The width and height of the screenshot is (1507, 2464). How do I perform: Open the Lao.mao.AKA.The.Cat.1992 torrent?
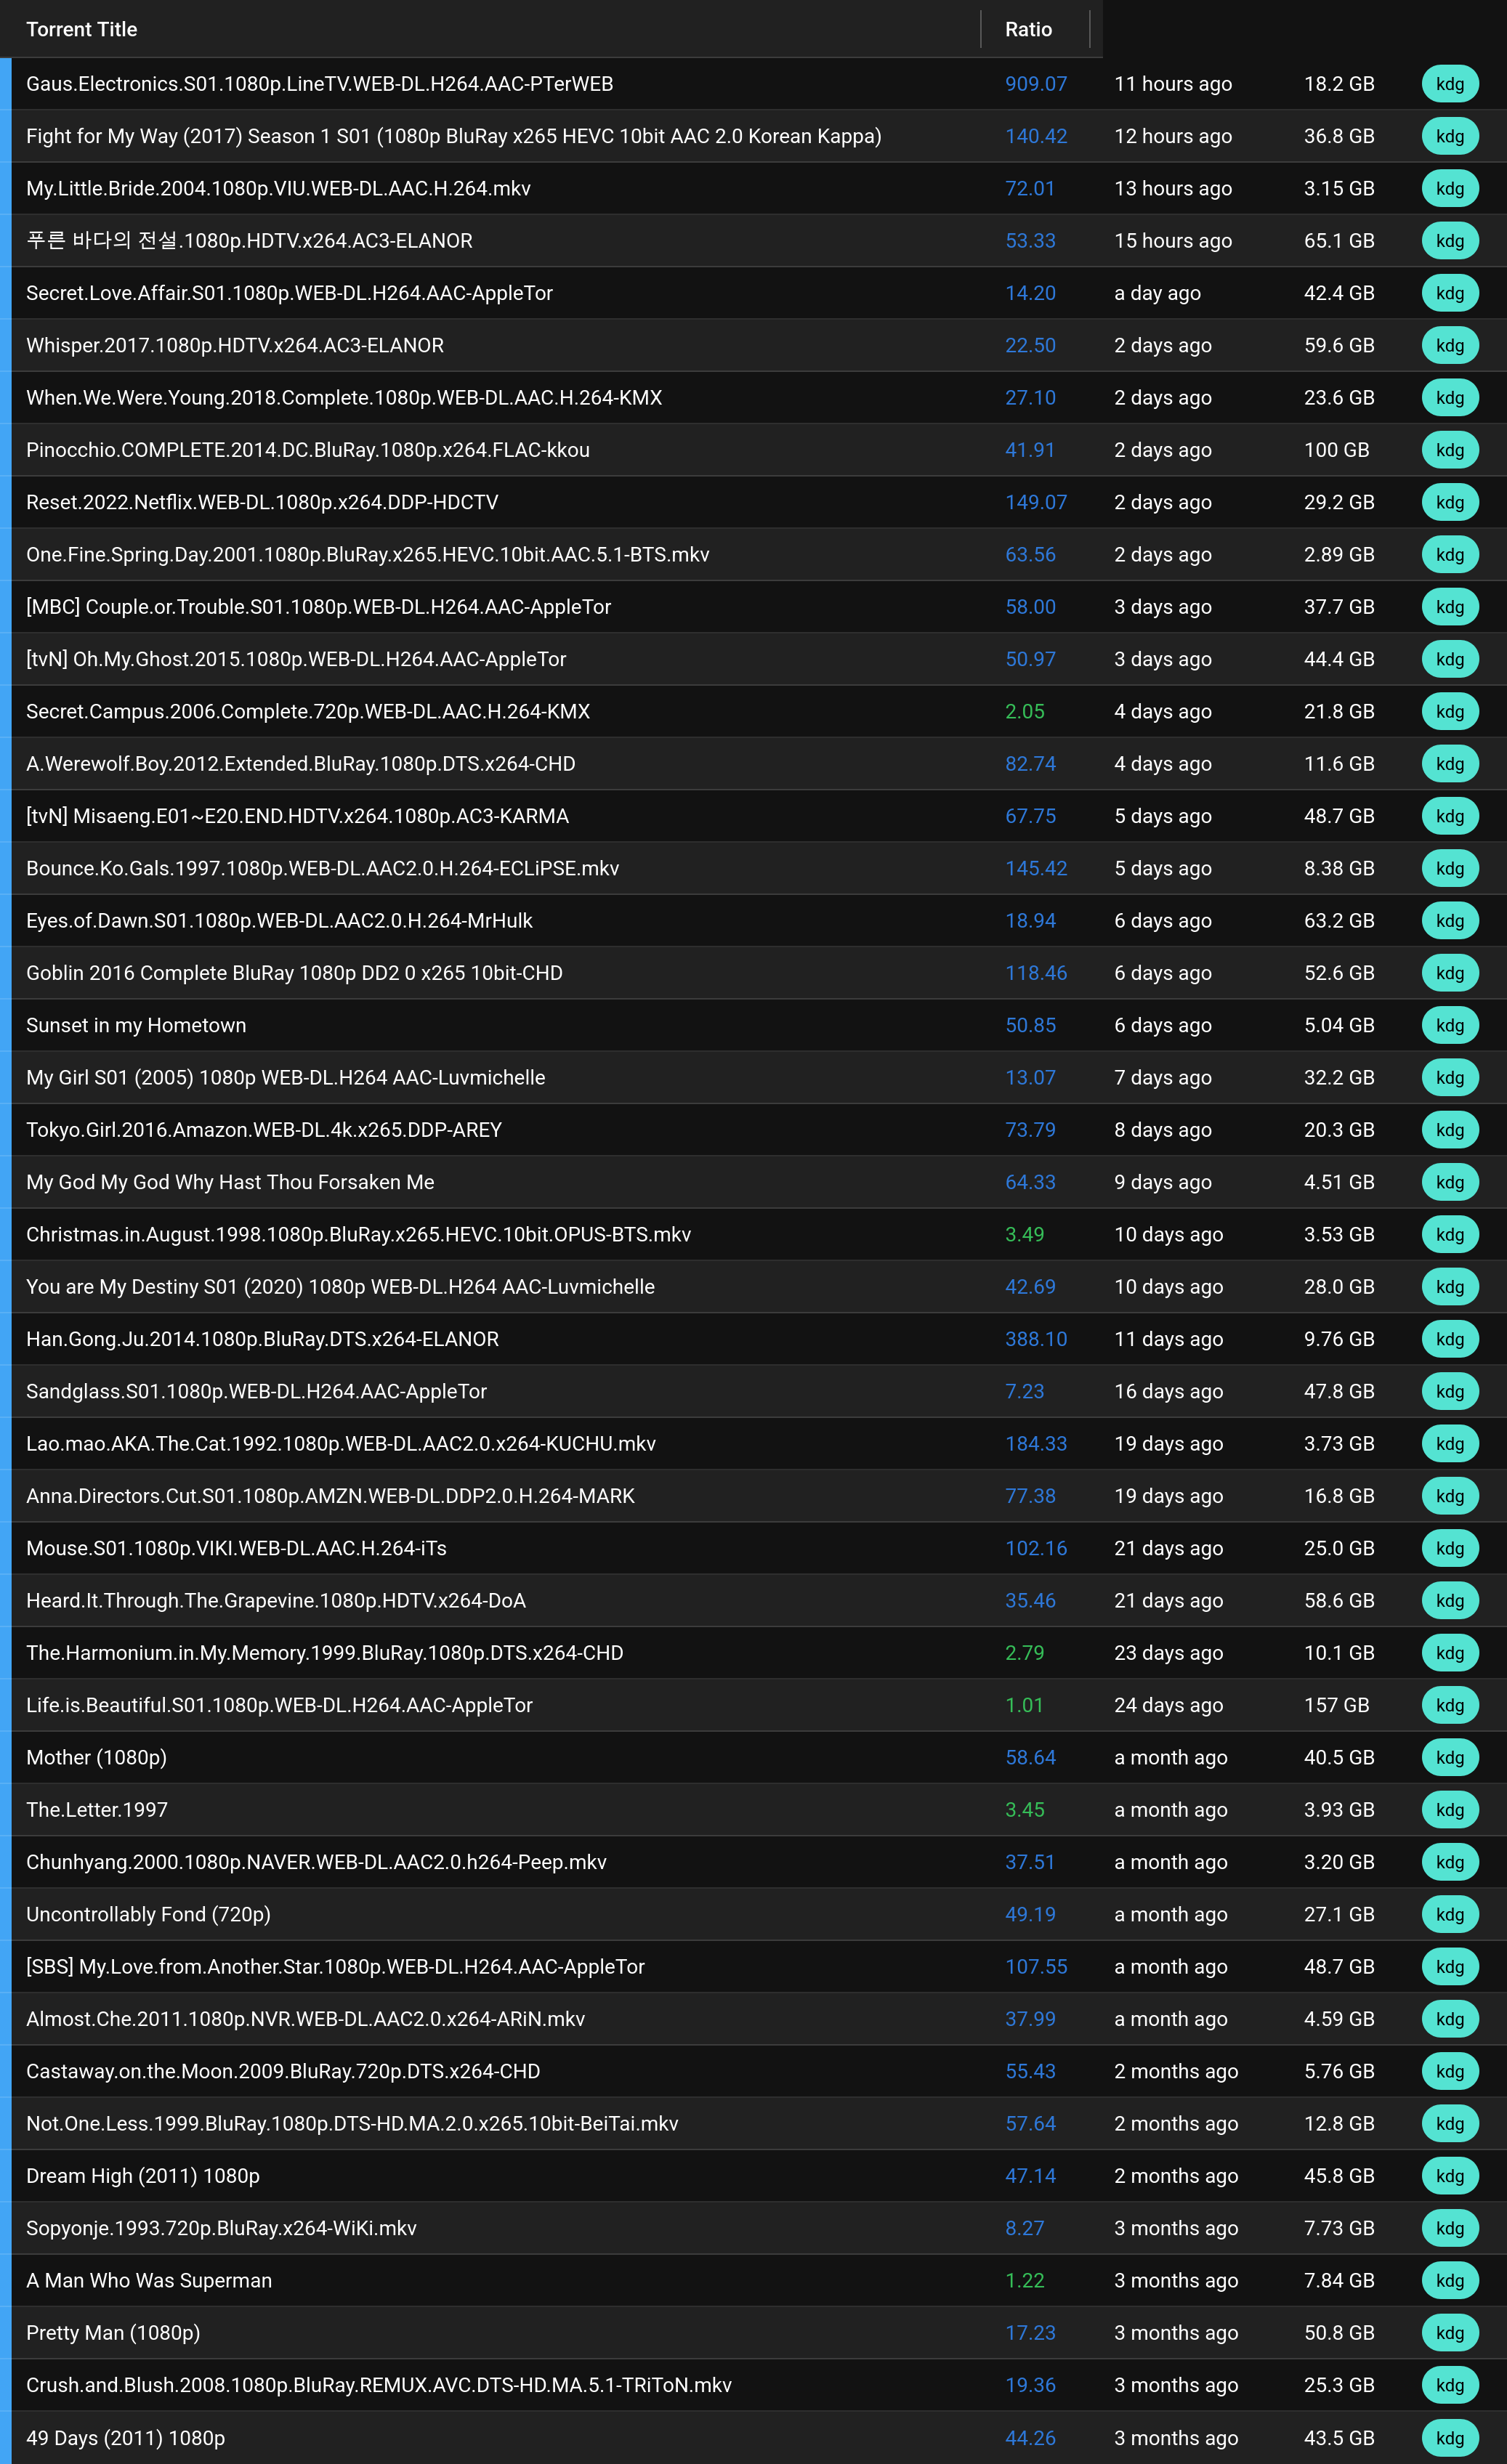[341, 1444]
